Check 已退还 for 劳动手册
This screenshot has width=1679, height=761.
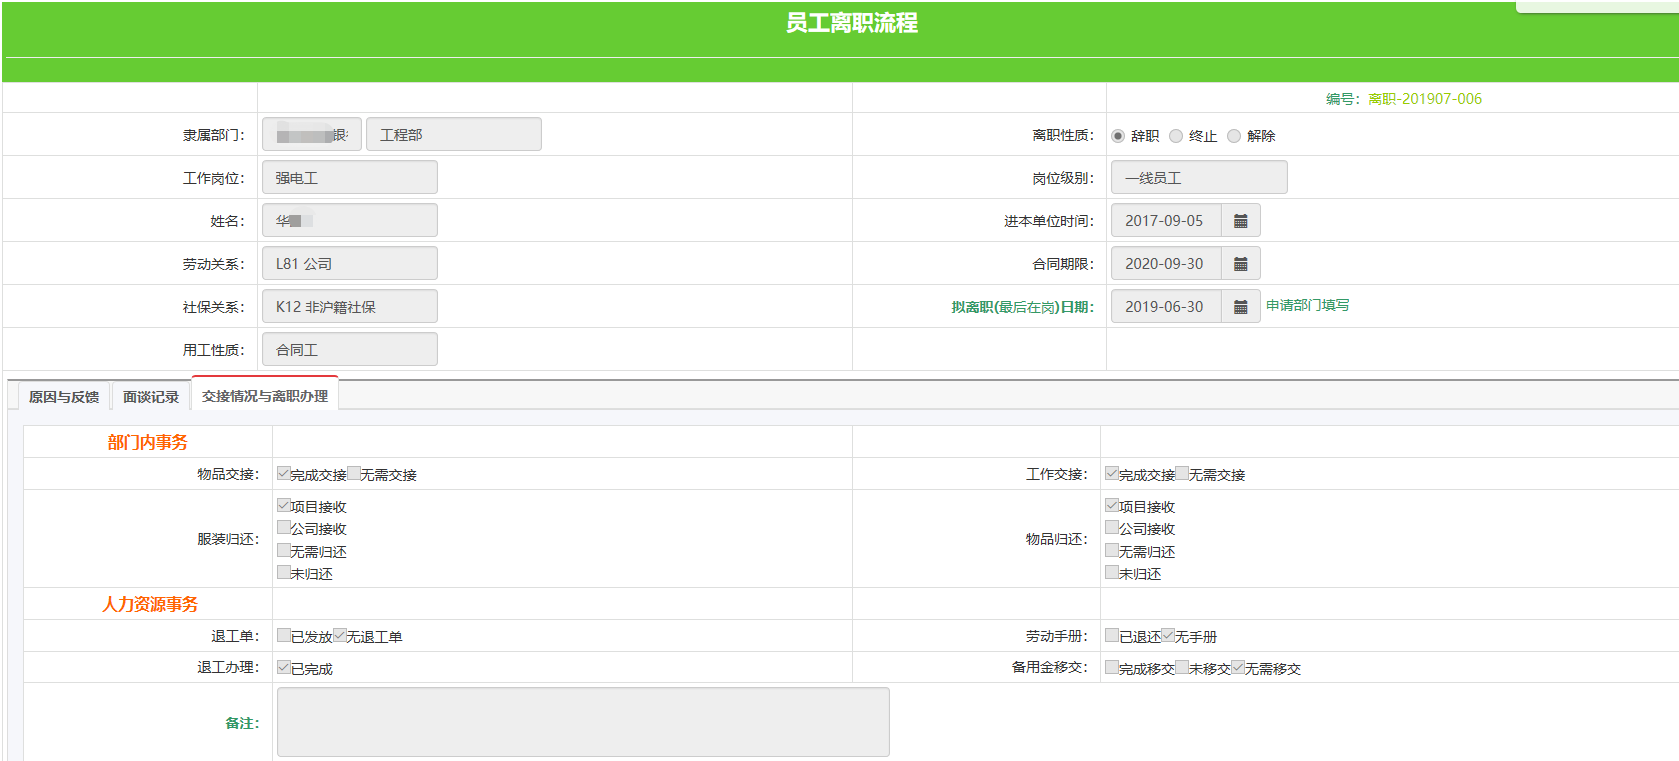click(1112, 636)
